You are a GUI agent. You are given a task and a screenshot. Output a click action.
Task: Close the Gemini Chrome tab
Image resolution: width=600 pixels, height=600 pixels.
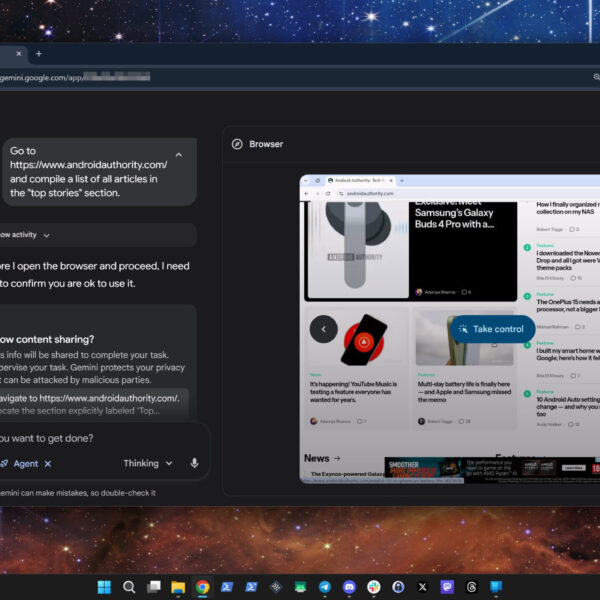pyautogui.click(x=19, y=54)
